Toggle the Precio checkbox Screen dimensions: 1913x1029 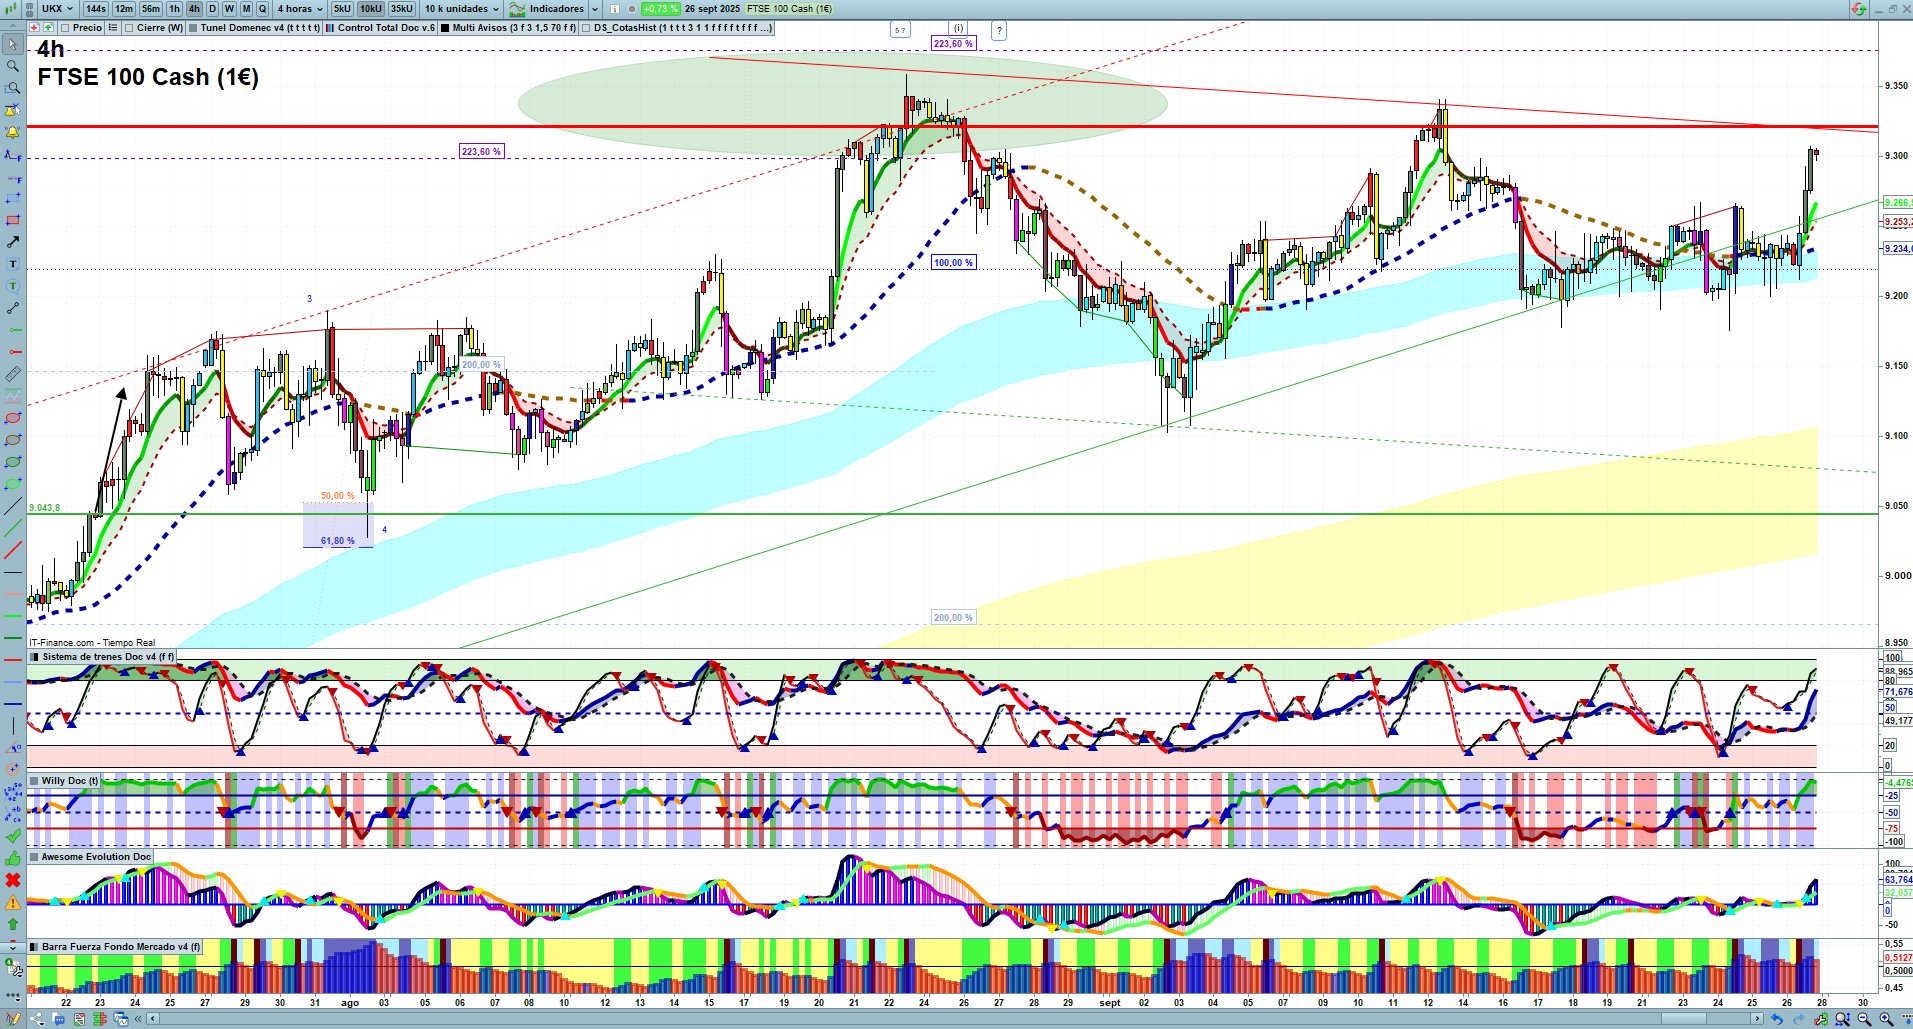pyautogui.click(x=65, y=28)
